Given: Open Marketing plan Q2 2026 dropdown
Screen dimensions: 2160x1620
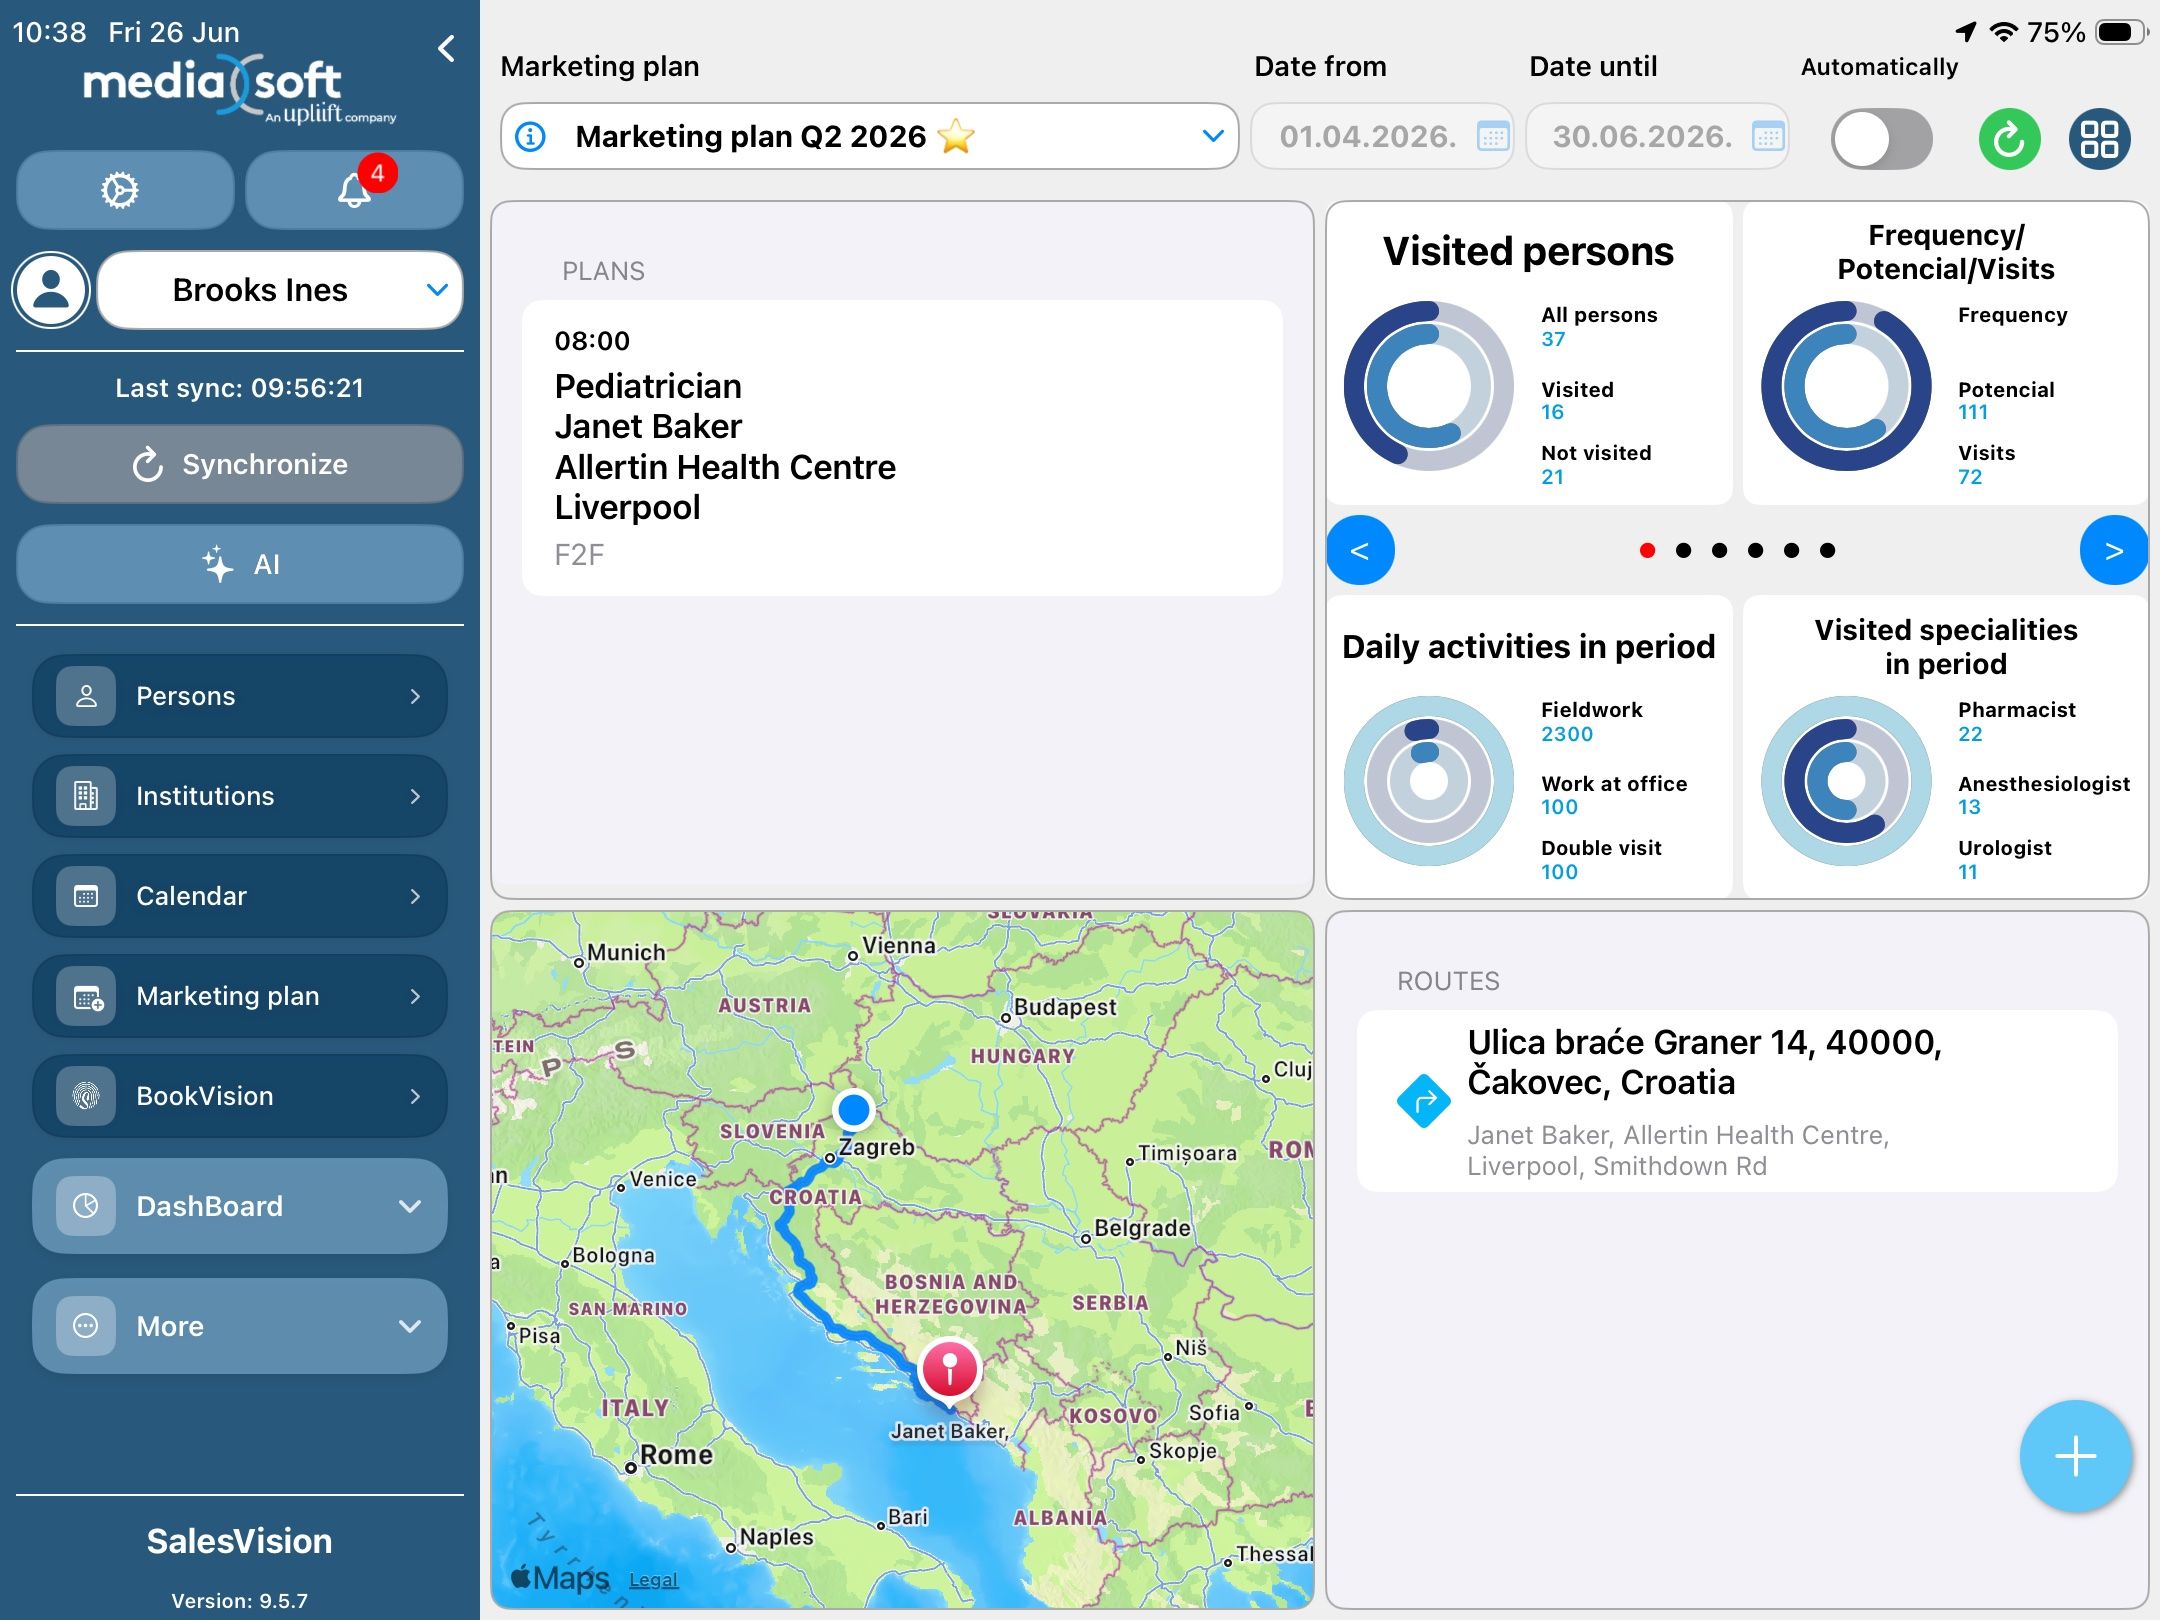Looking at the screenshot, I should pos(869,136).
